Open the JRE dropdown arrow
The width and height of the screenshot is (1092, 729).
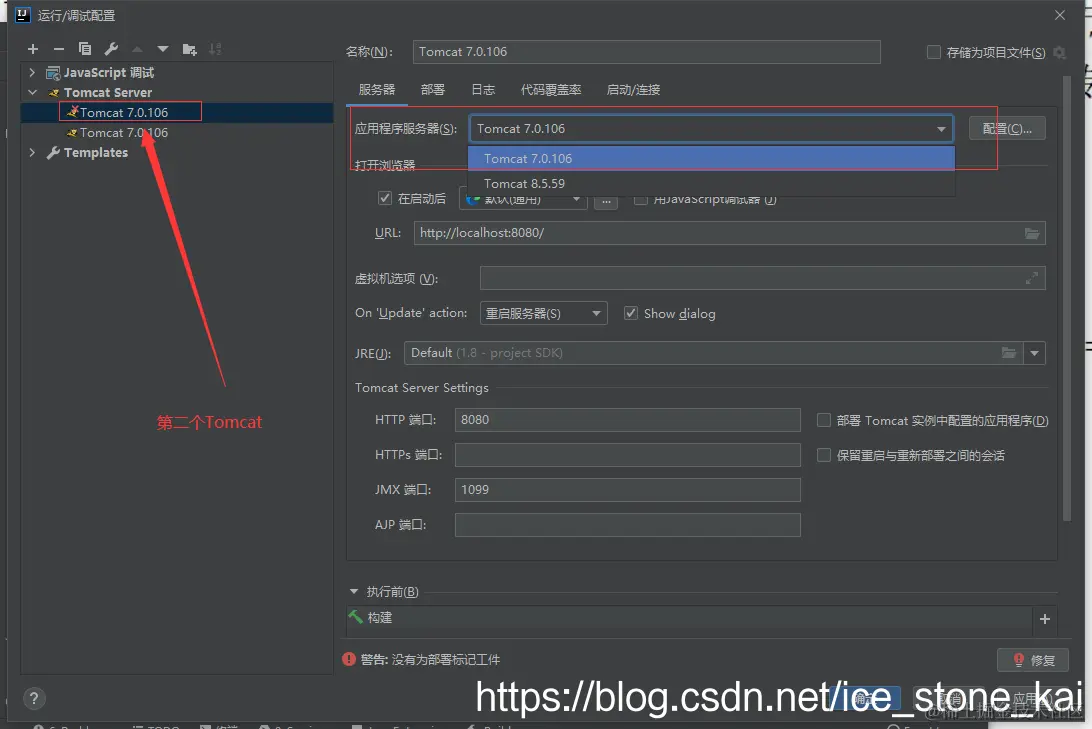pos(1034,353)
